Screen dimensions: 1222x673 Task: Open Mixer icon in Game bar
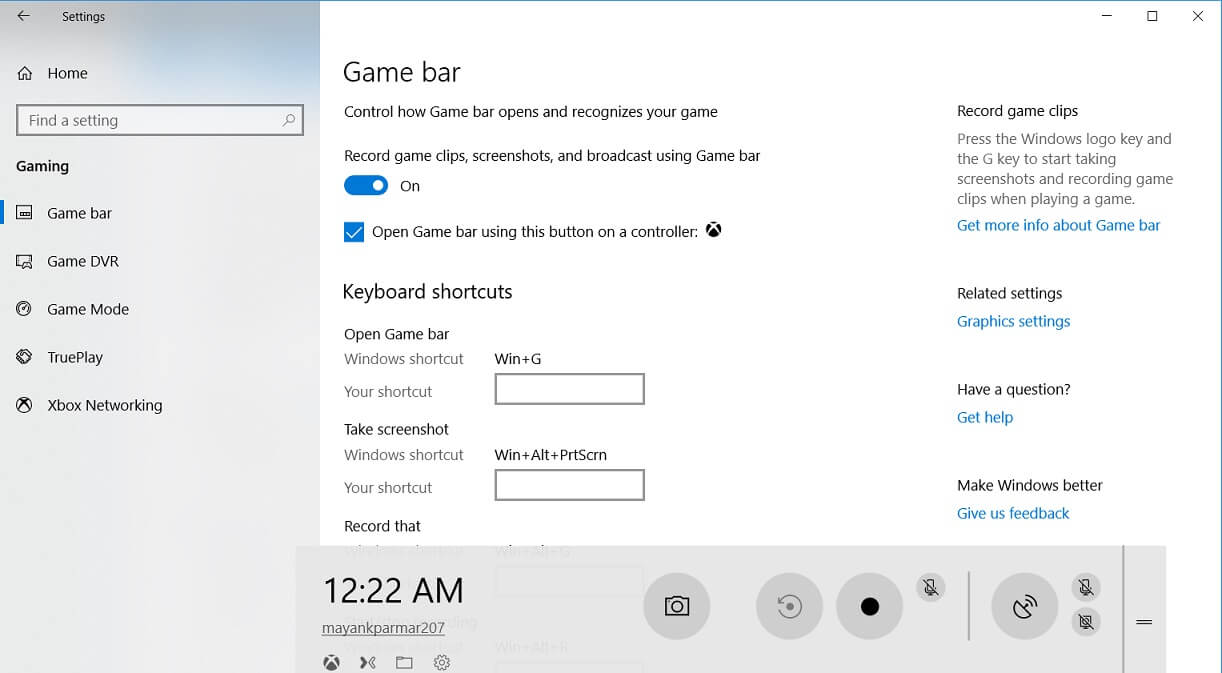[368, 662]
